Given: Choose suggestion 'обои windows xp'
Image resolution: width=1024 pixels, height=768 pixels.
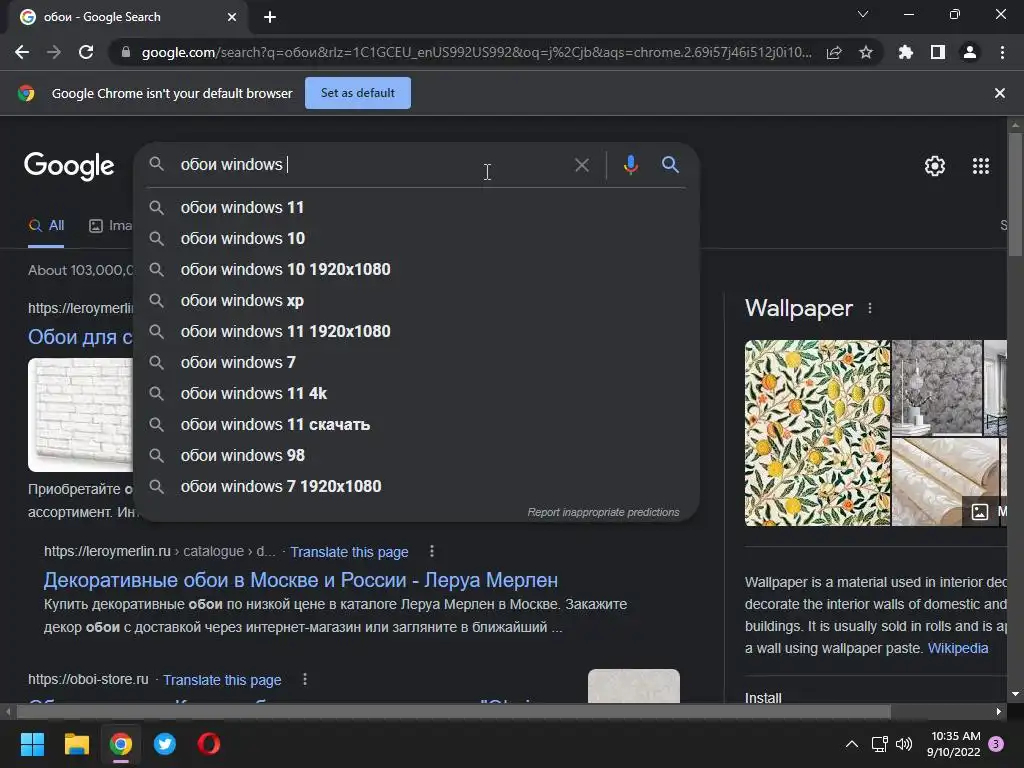Looking at the screenshot, I should point(417,300).
